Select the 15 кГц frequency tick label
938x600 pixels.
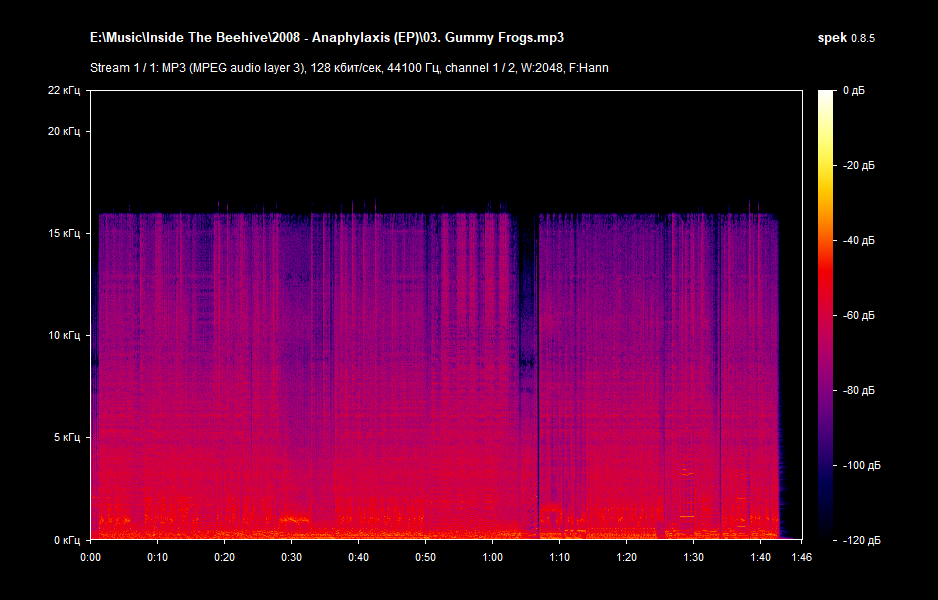(x=65, y=233)
